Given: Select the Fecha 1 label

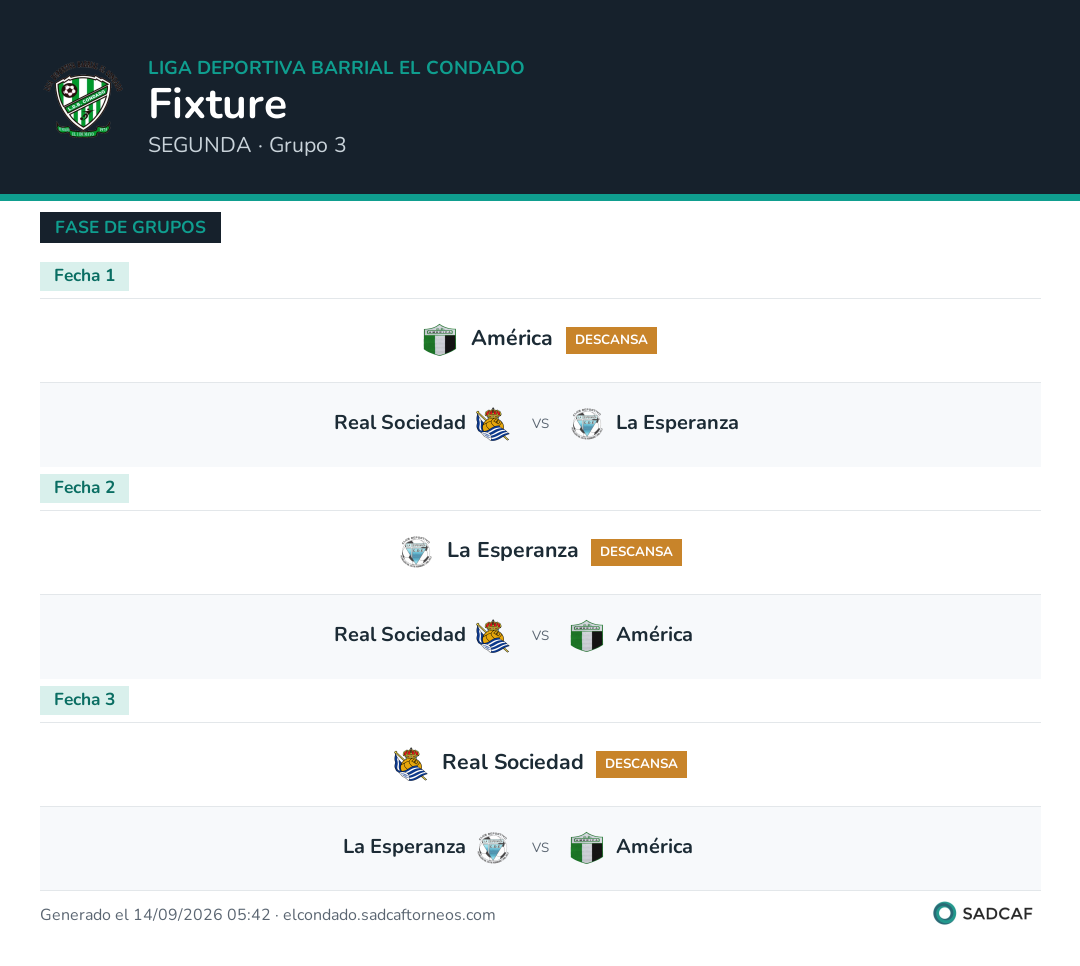Looking at the screenshot, I should point(84,276).
